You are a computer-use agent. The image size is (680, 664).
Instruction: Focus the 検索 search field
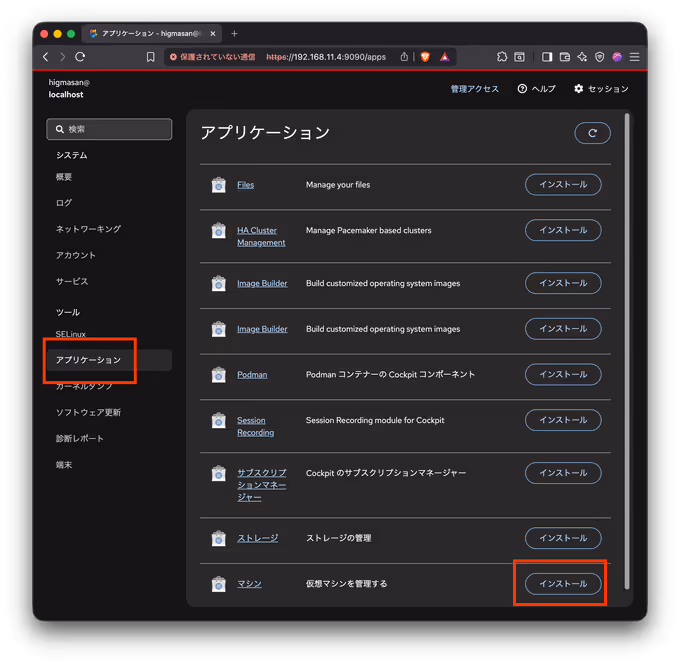pos(109,129)
